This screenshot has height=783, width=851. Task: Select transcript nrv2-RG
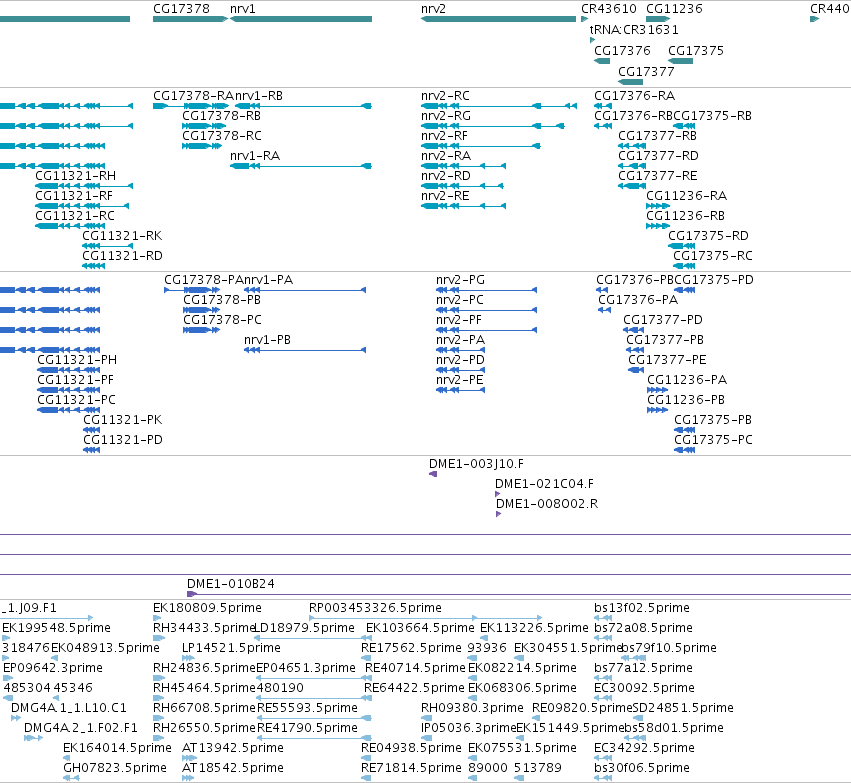coord(446,116)
